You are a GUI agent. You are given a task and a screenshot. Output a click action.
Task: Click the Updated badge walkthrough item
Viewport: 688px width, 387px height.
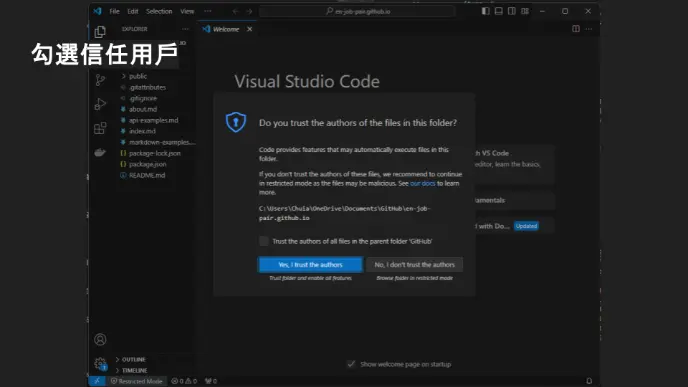coord(526,226)
